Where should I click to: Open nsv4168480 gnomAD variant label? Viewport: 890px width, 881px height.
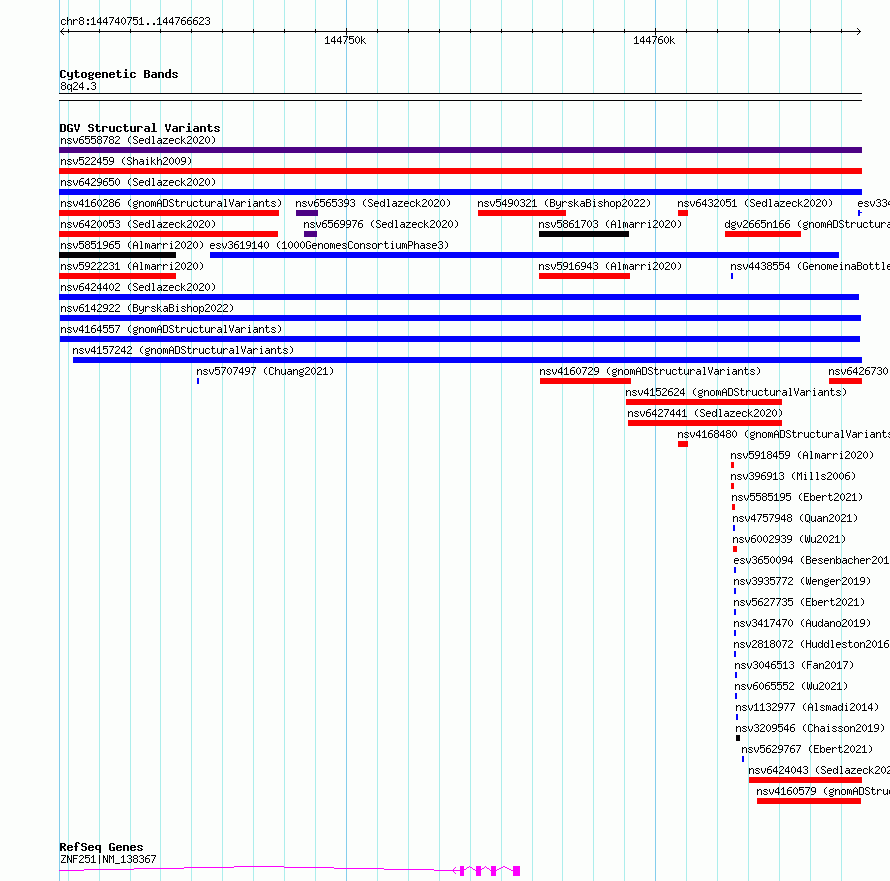point(783,434)
